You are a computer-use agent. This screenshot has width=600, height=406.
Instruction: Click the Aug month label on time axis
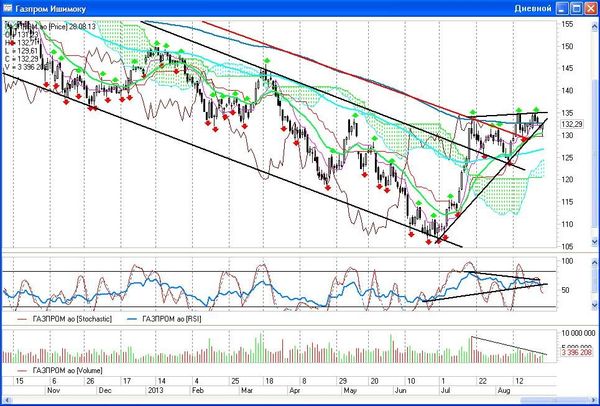504,390
